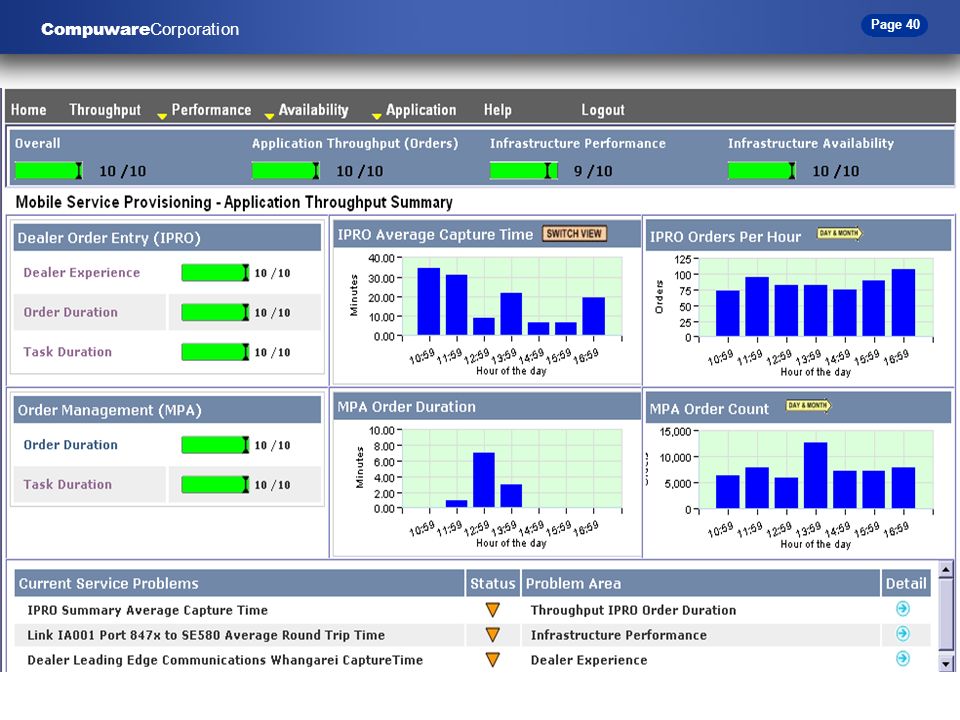The image size is (960, 720).
Task: Click warning triangle for Dealer Leading Edge row
Action: [493, 659]
